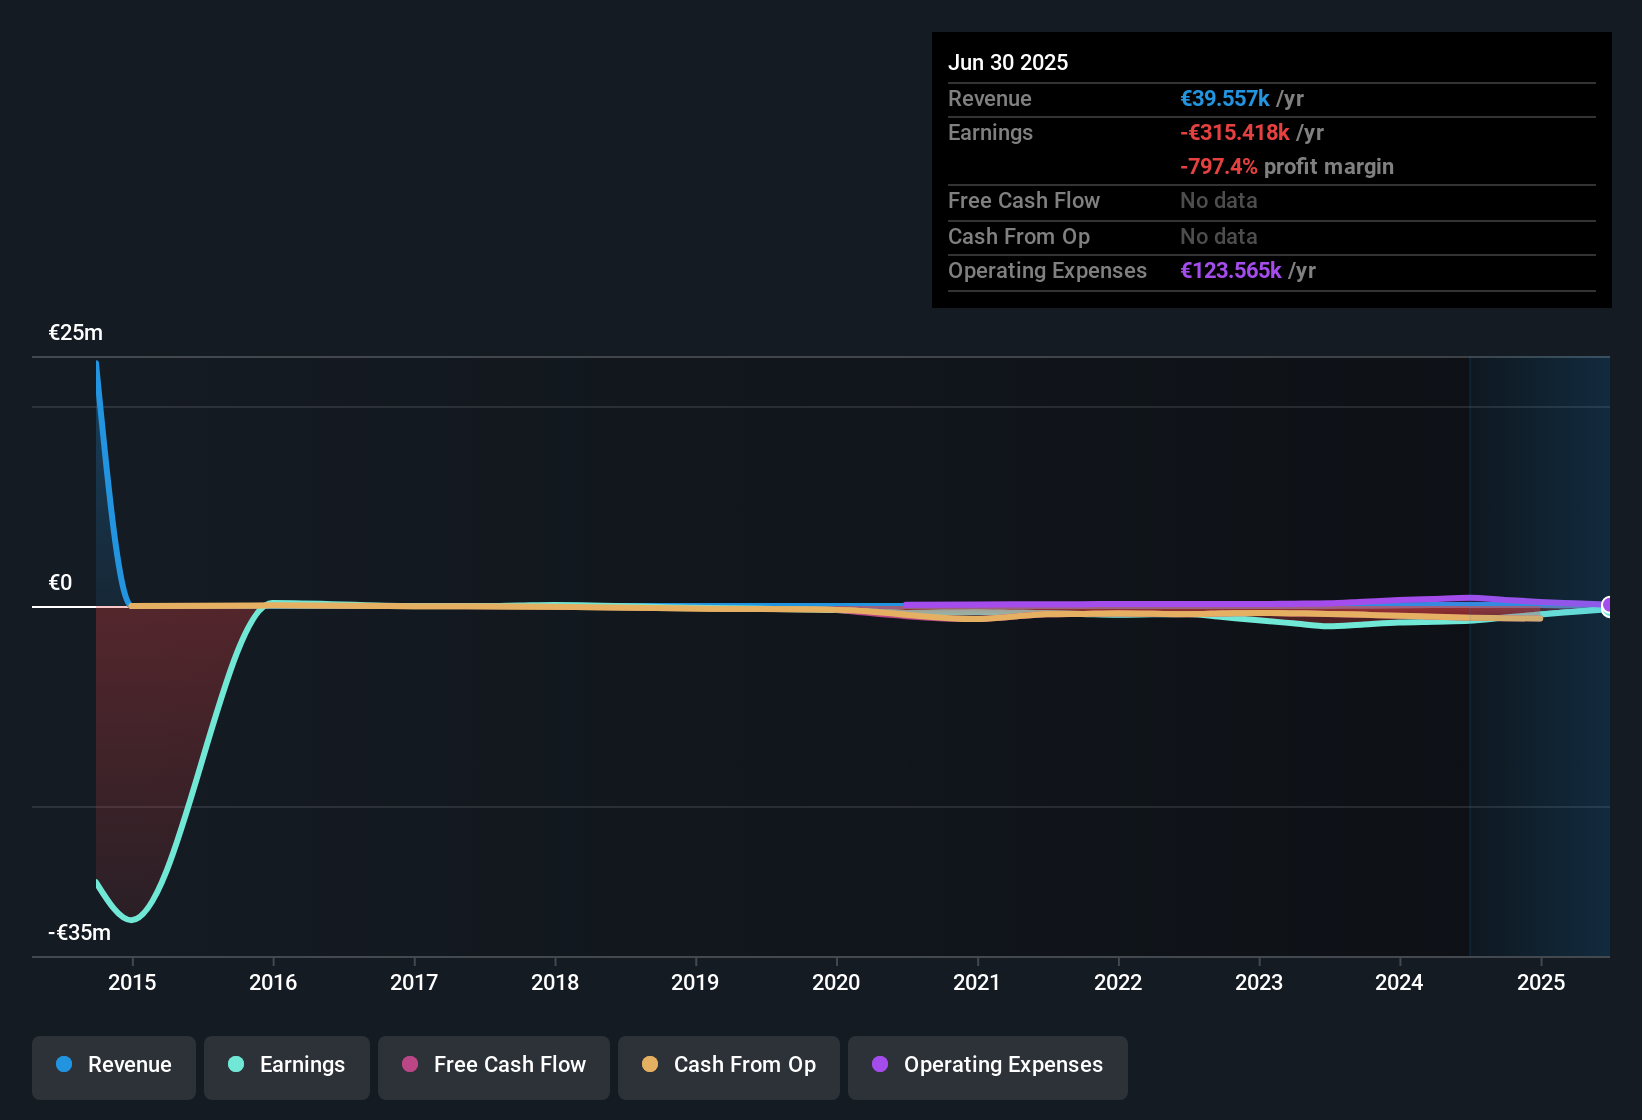Screen dimensions: 1642x1120
Task: Click the 2025 x-axis label
Action: tap(1540, 983)
